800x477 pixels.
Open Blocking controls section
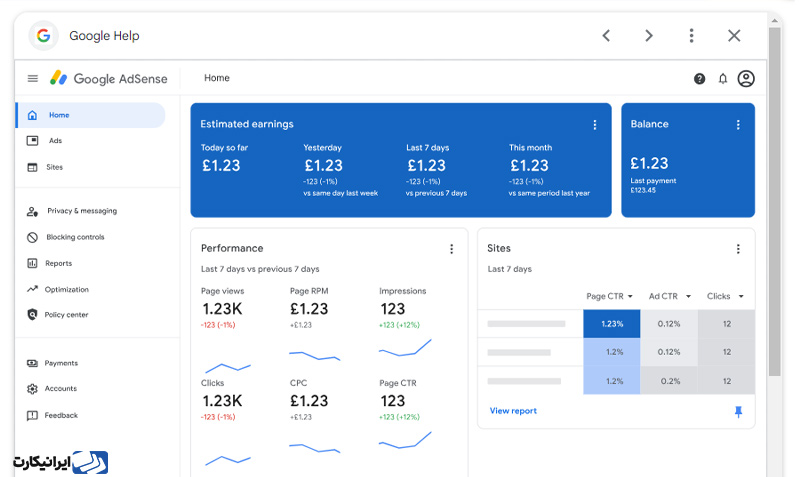[75, 237]
